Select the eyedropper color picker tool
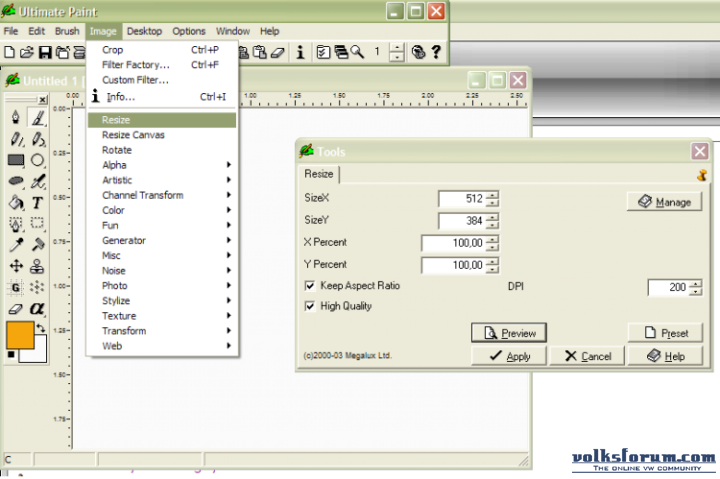Image resolution: width=720 pixels, height=479 pixels. coord(16,245)
